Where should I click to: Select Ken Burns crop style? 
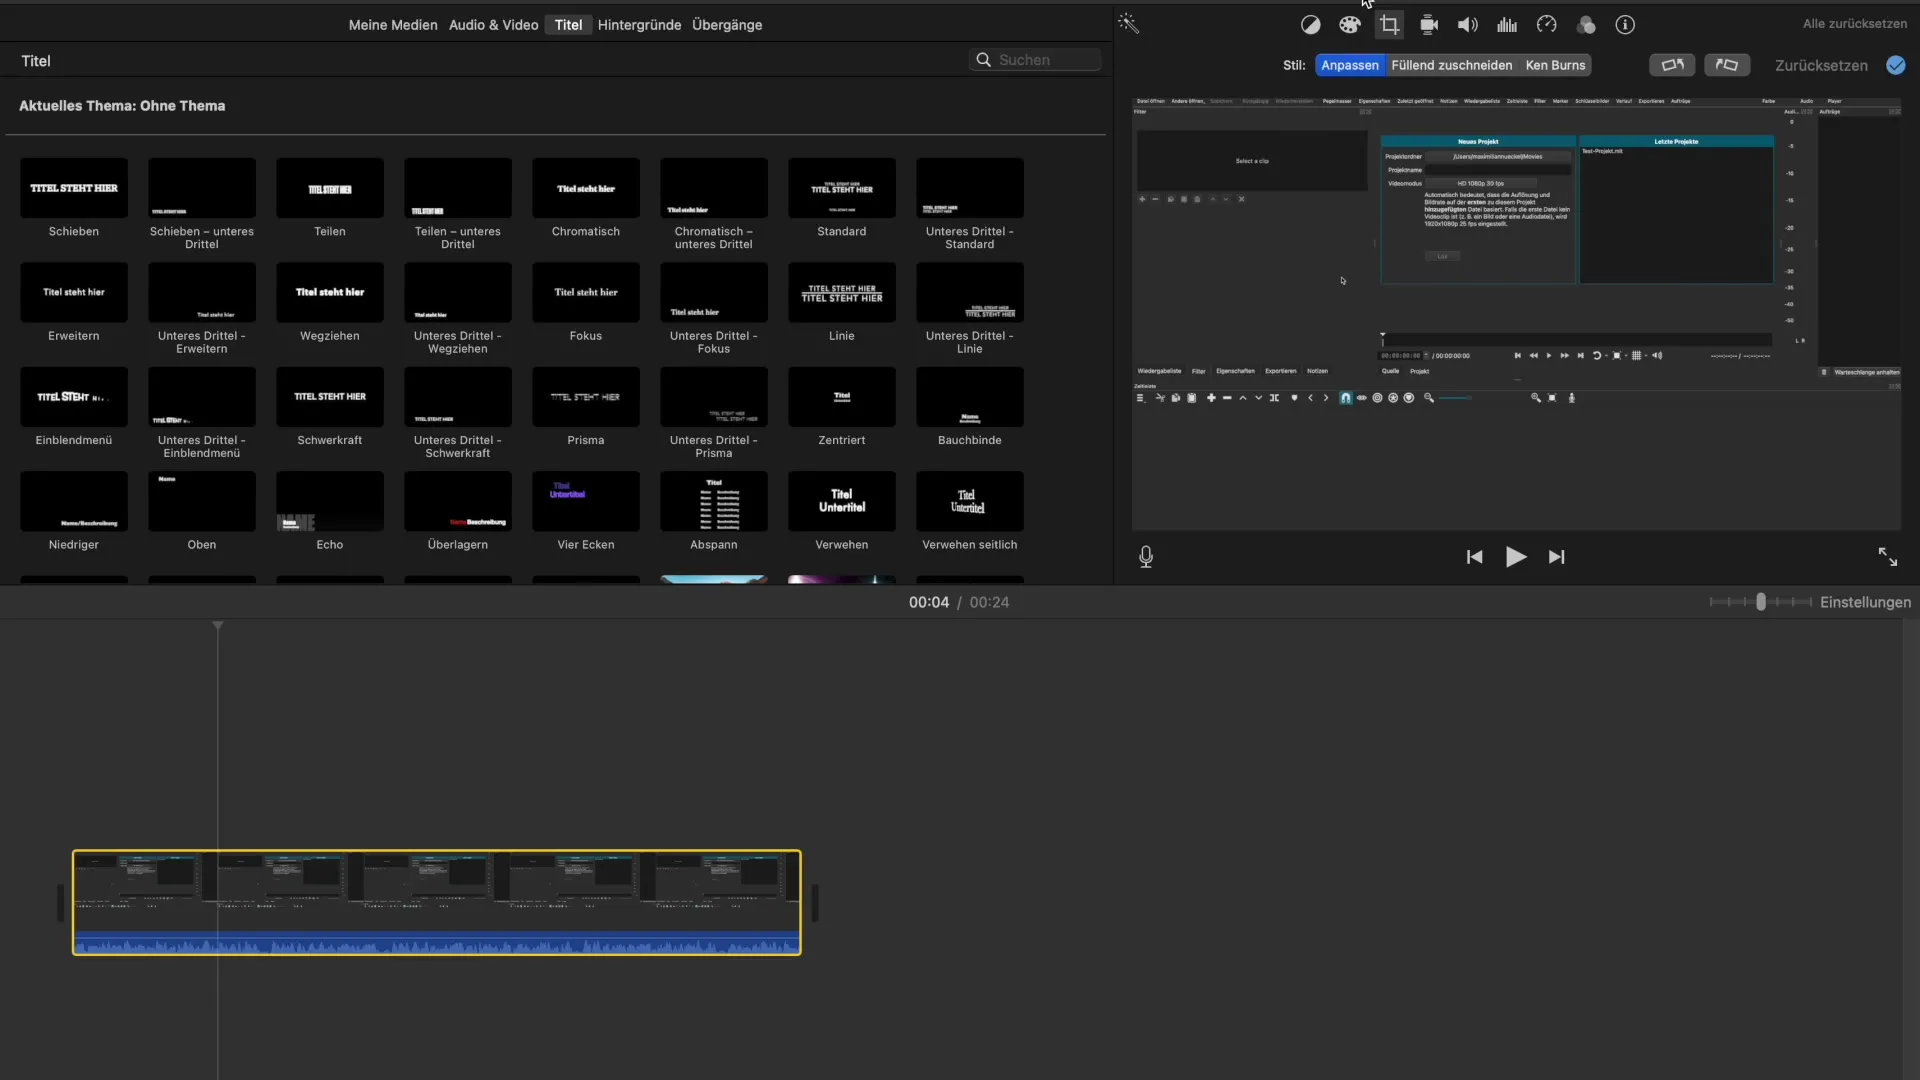[1556, 65]
